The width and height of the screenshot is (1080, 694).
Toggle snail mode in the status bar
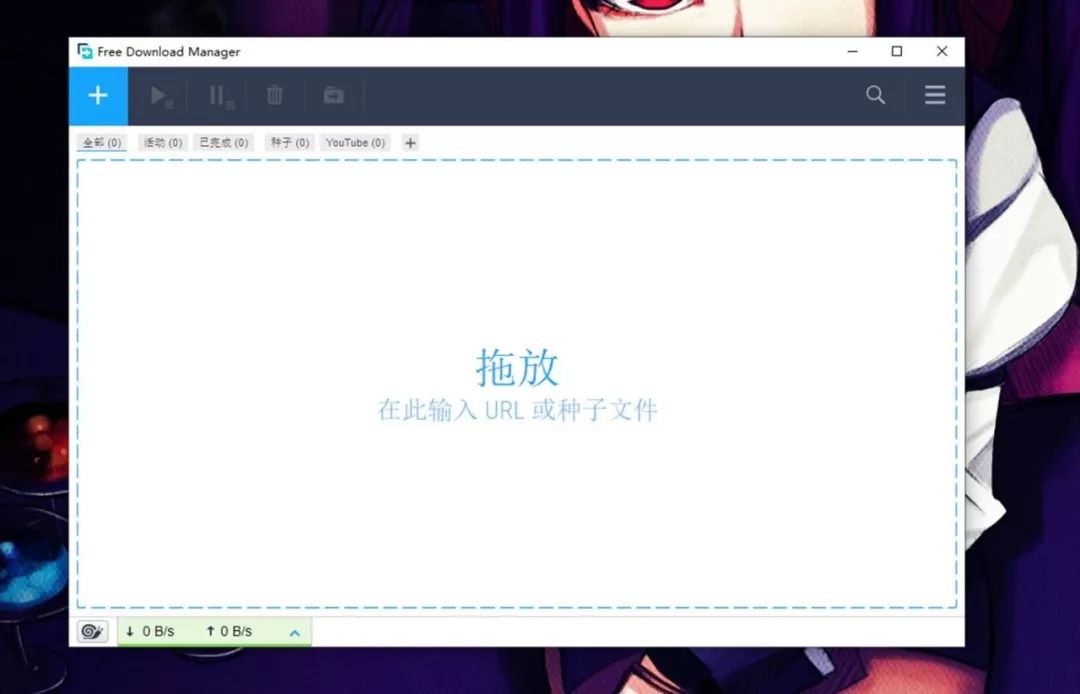93,632
